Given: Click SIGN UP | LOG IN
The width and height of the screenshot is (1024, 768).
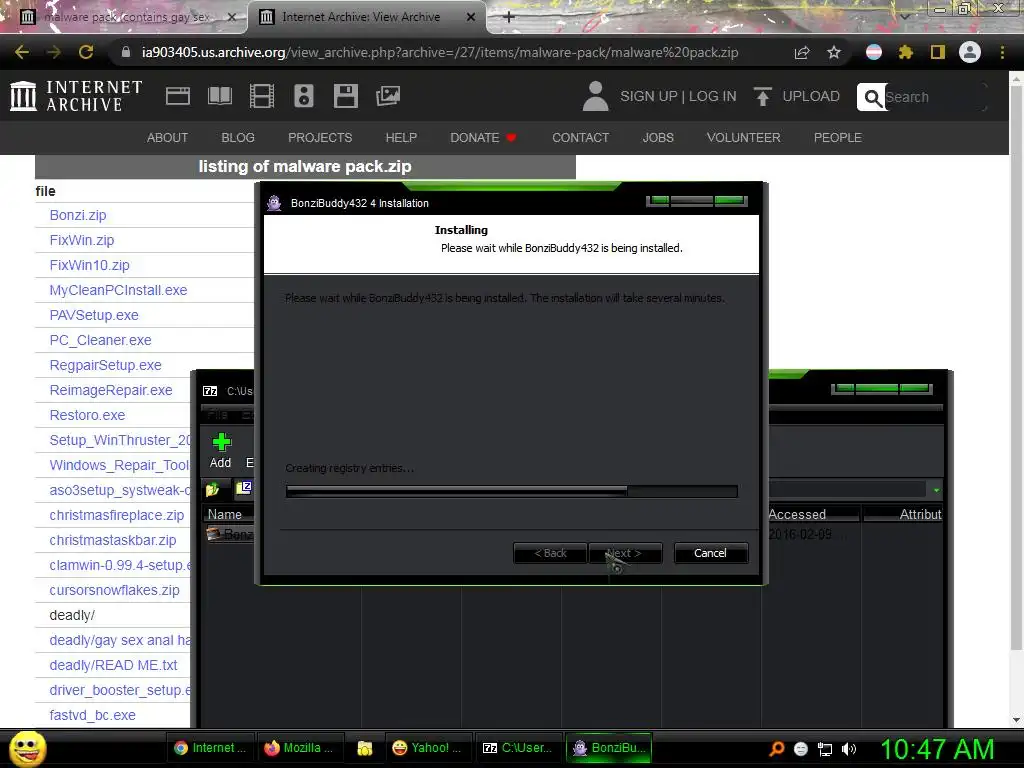Looking at the screenshot, I should (x=678, y=96).
